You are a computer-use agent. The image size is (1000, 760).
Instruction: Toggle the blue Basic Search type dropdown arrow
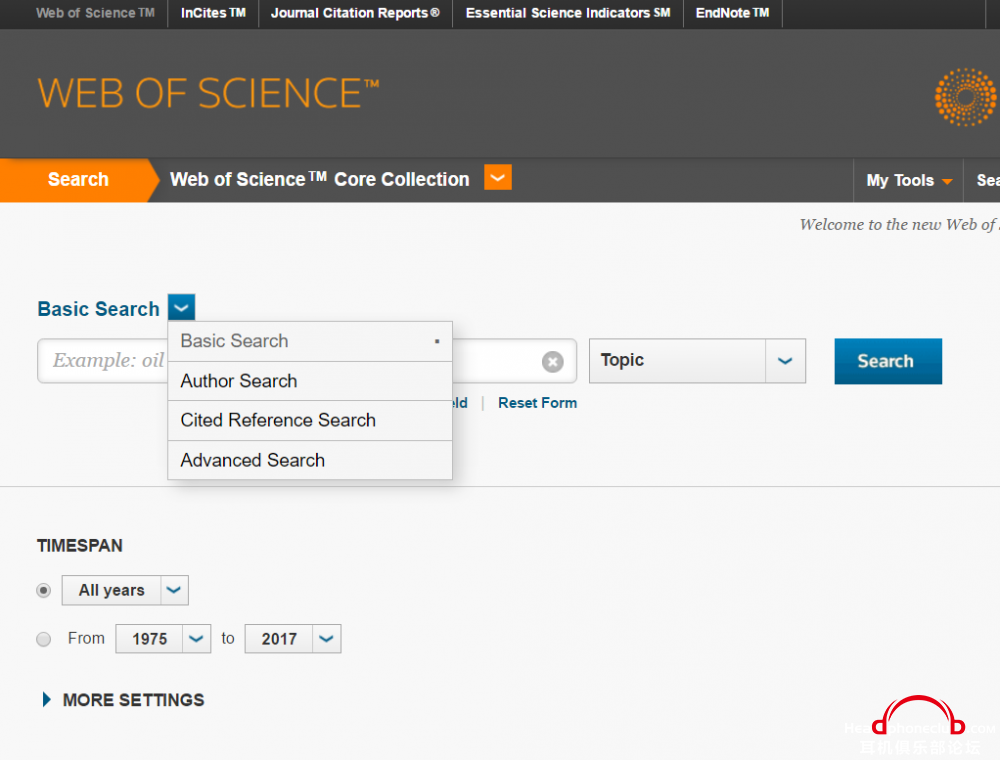(181, 308)
